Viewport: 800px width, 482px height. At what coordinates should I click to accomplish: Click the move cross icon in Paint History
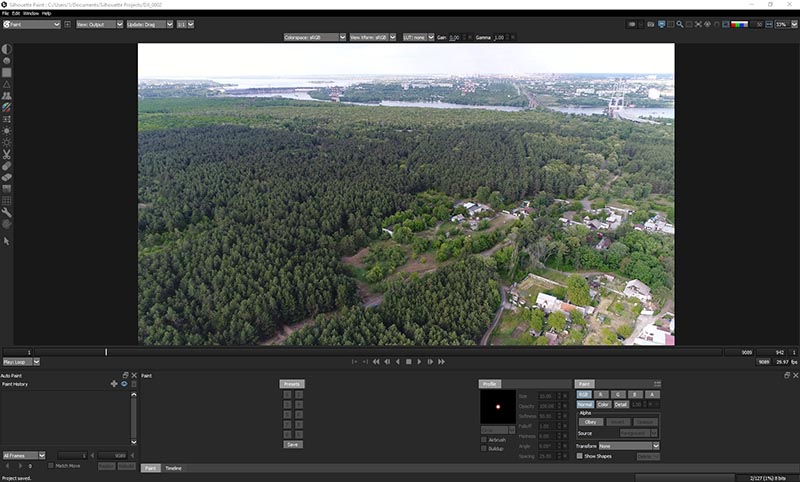(x=113, y=384)
